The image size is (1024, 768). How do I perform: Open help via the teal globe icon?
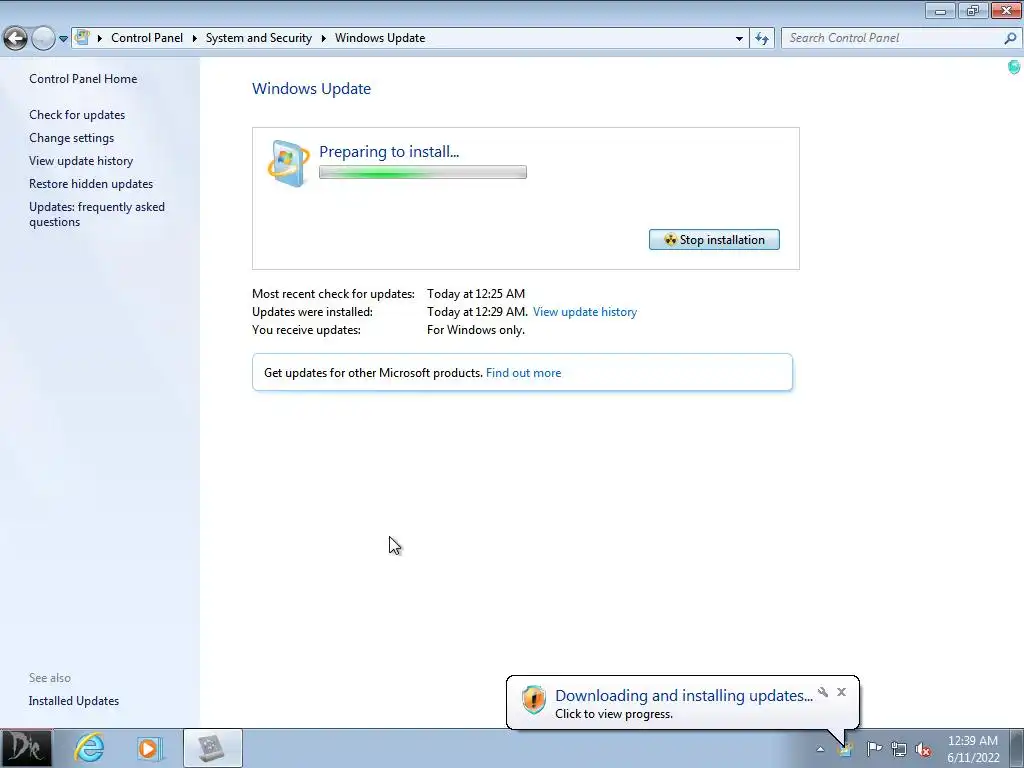click(1014, 67)
